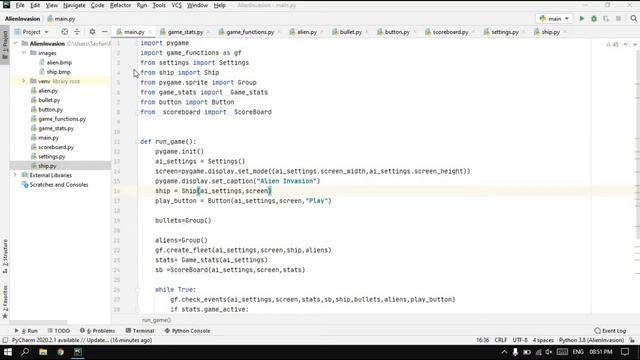Go to next highlighted error arrow
Image resolution: width=640 pixels, height=360 pixels.
point(635,44)
